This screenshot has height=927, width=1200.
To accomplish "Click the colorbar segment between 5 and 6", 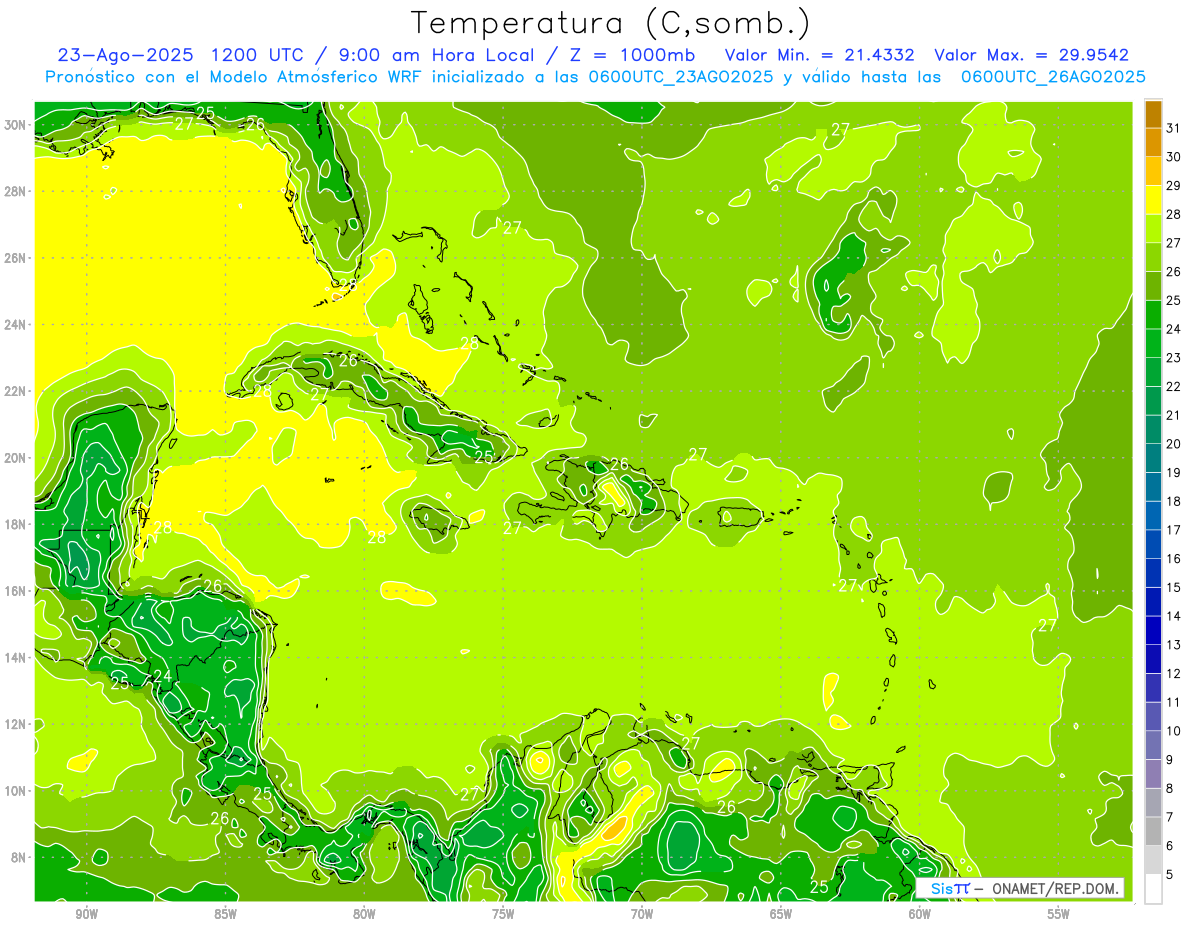I will tap(1153, 860).
